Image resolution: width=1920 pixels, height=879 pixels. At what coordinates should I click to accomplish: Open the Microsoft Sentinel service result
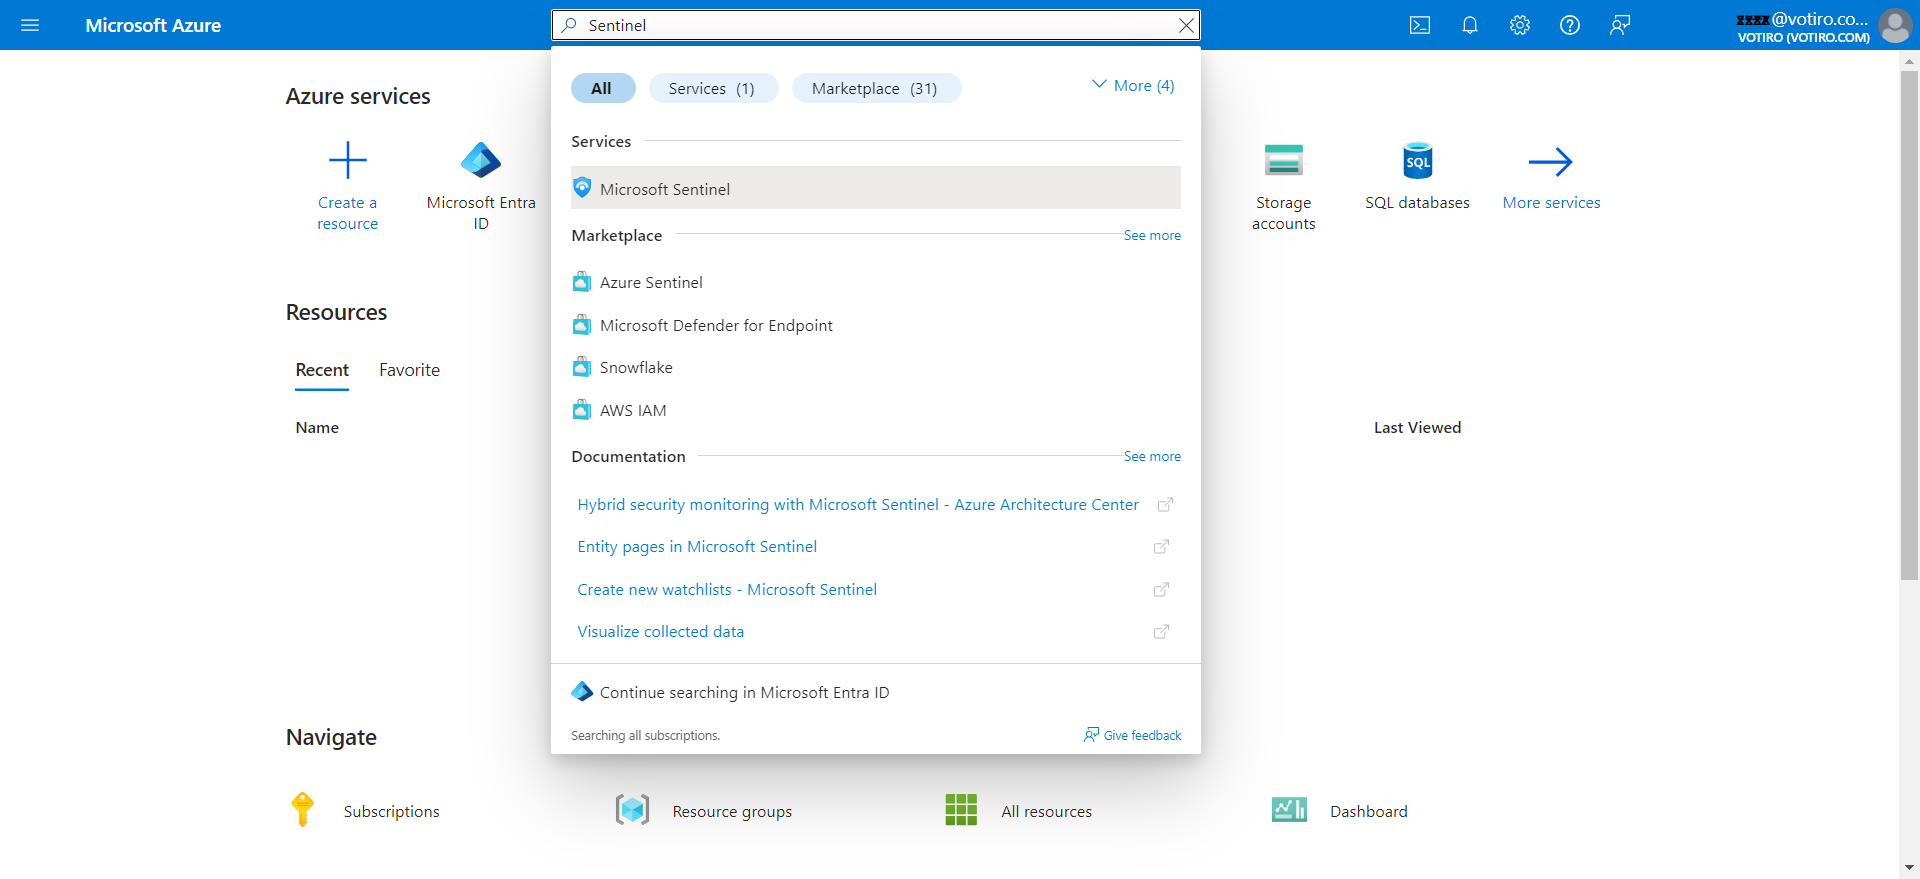(876, 188)
